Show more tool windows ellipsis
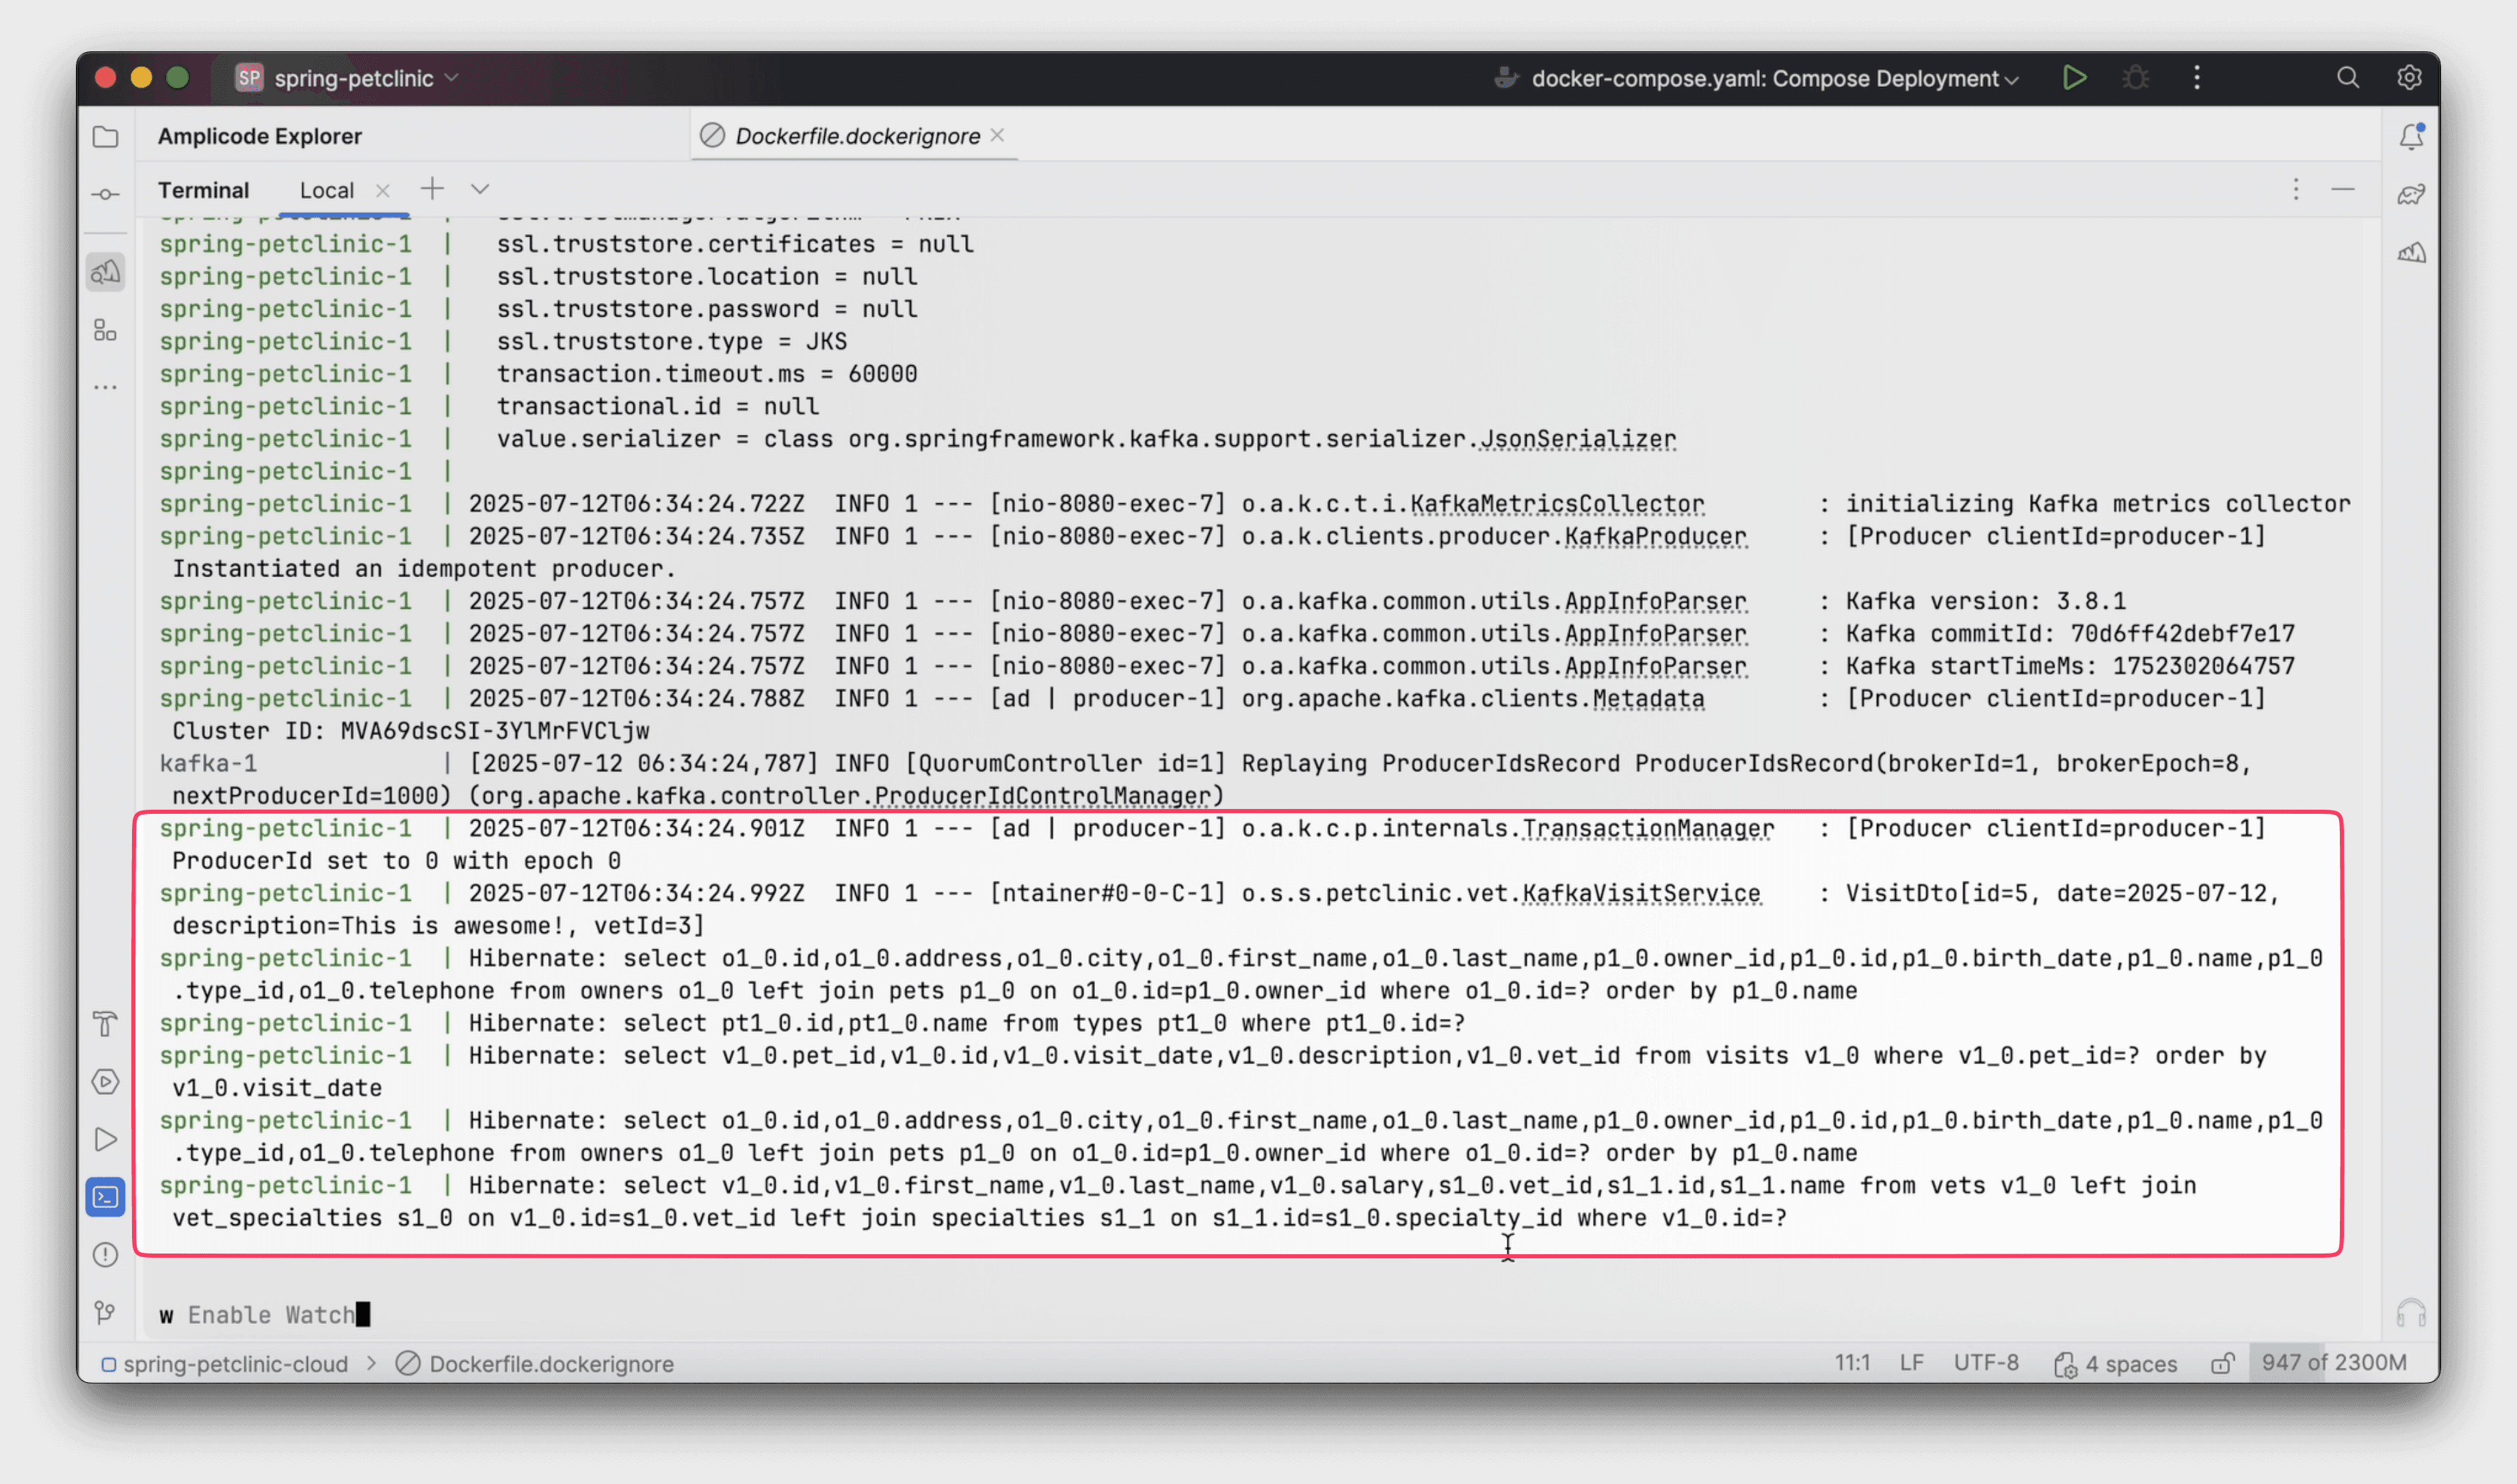Image resolution: width=2517 pixels, height=1484 pixels. tap(105, 387)
